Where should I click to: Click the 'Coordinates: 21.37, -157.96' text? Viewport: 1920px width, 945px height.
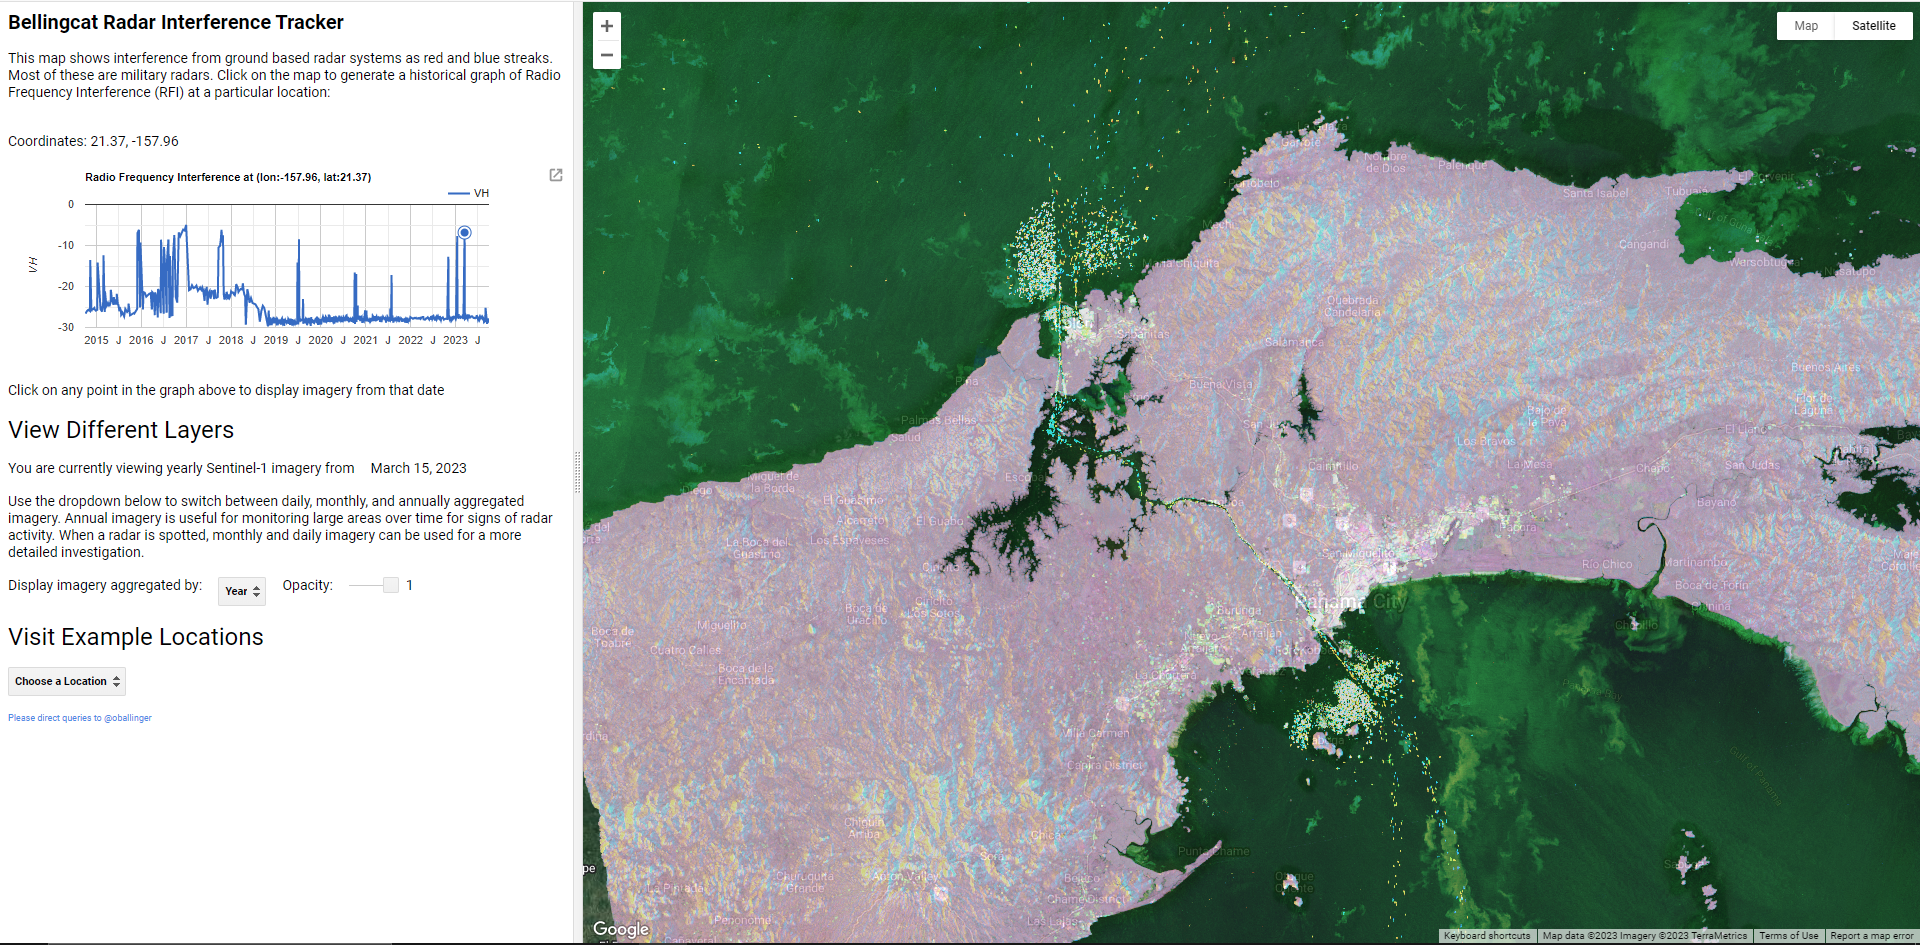click(x=93, y=141)
